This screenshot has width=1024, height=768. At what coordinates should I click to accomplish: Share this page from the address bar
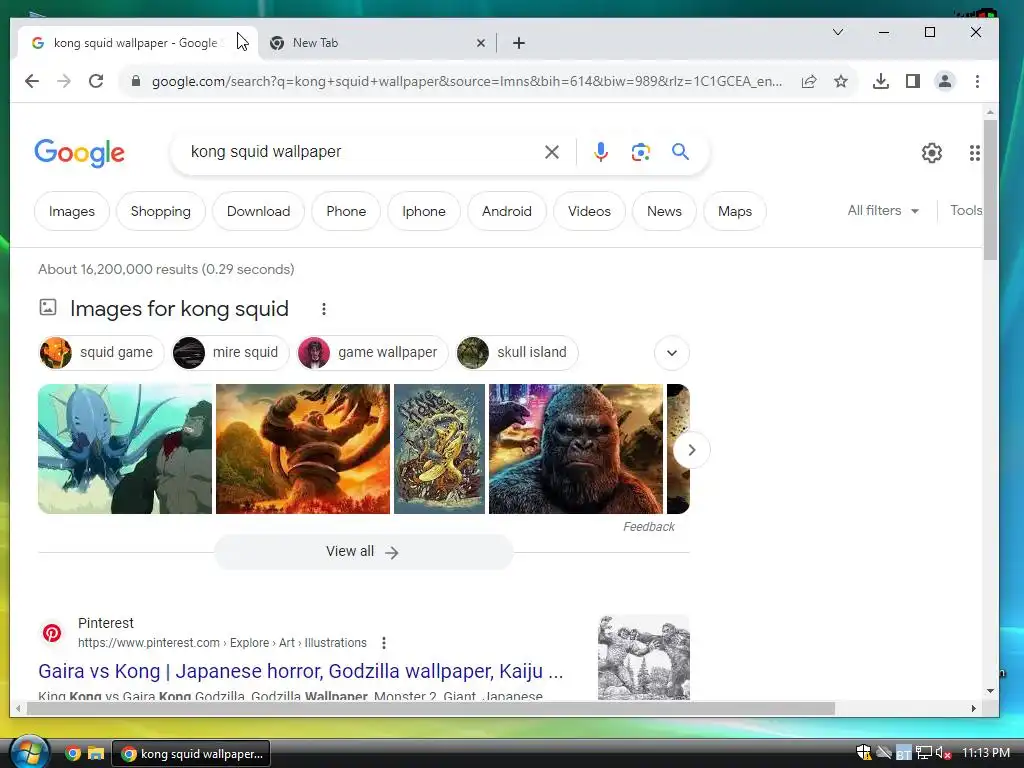(x=808, y=81)
